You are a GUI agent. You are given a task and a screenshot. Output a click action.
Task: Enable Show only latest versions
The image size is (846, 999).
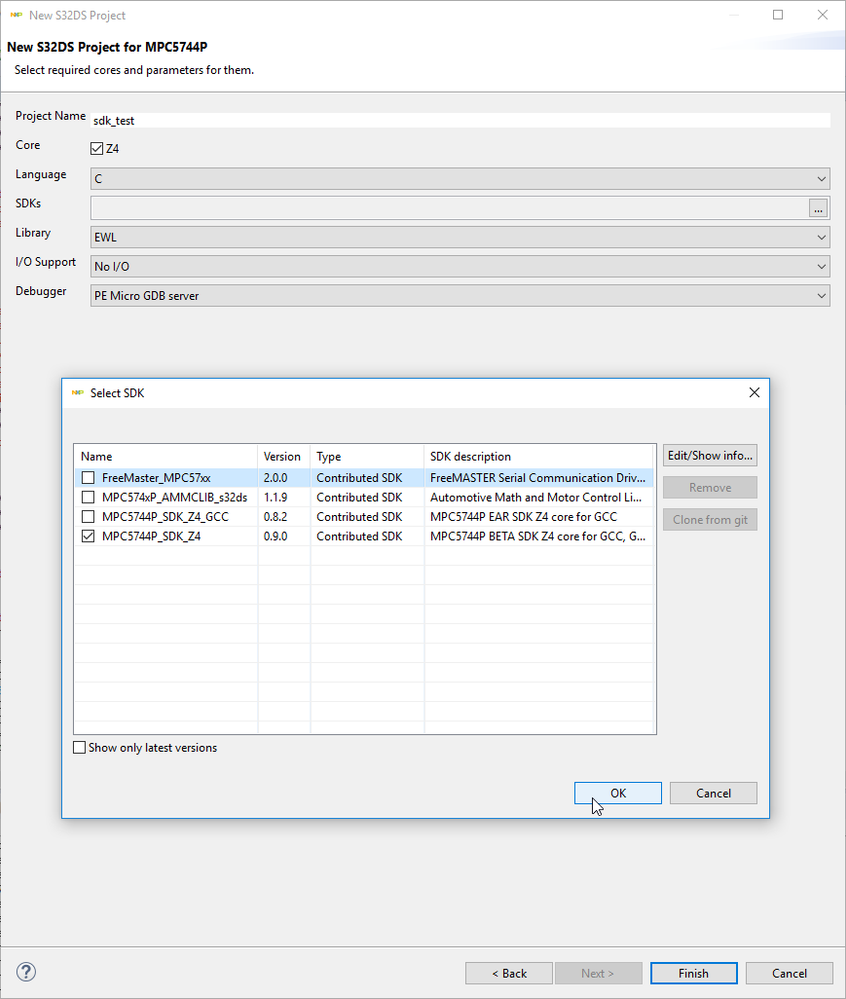pyautogui.click(x=80, y=747)
